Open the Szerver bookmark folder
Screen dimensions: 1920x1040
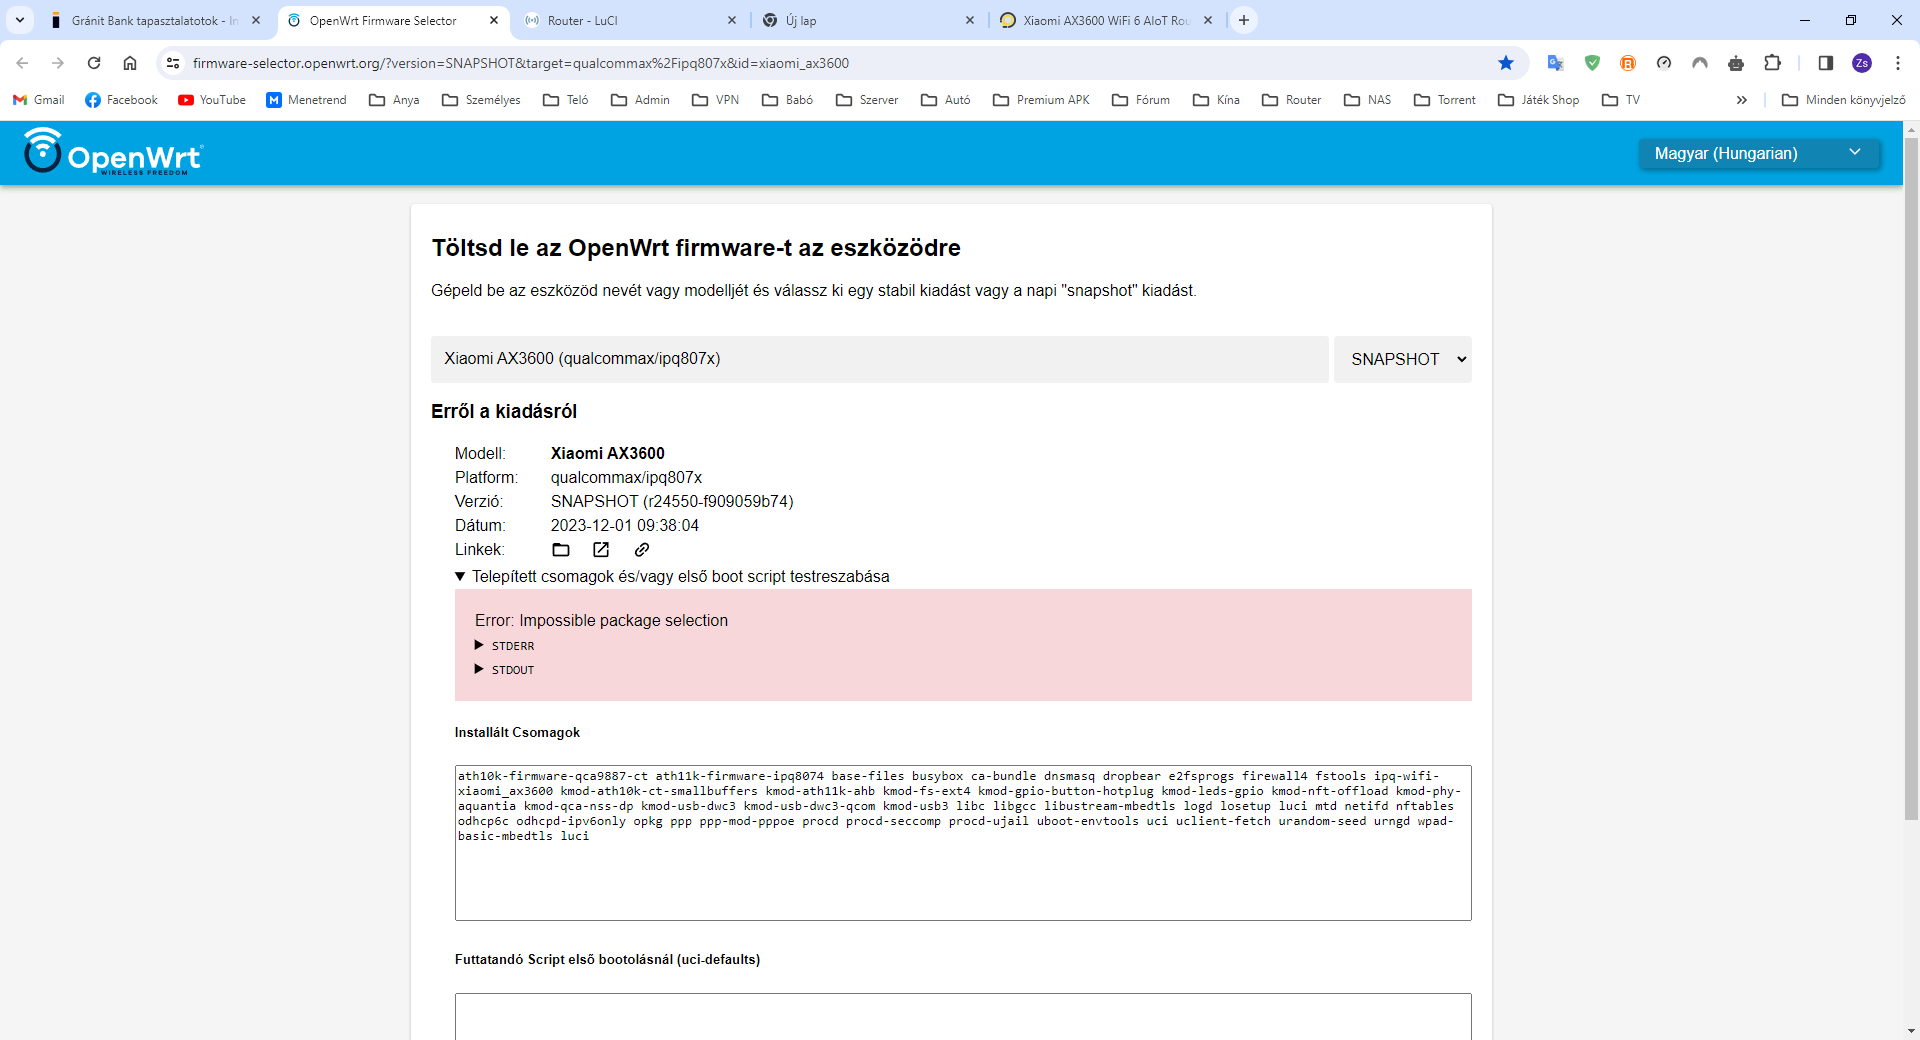tap(867, 100)
